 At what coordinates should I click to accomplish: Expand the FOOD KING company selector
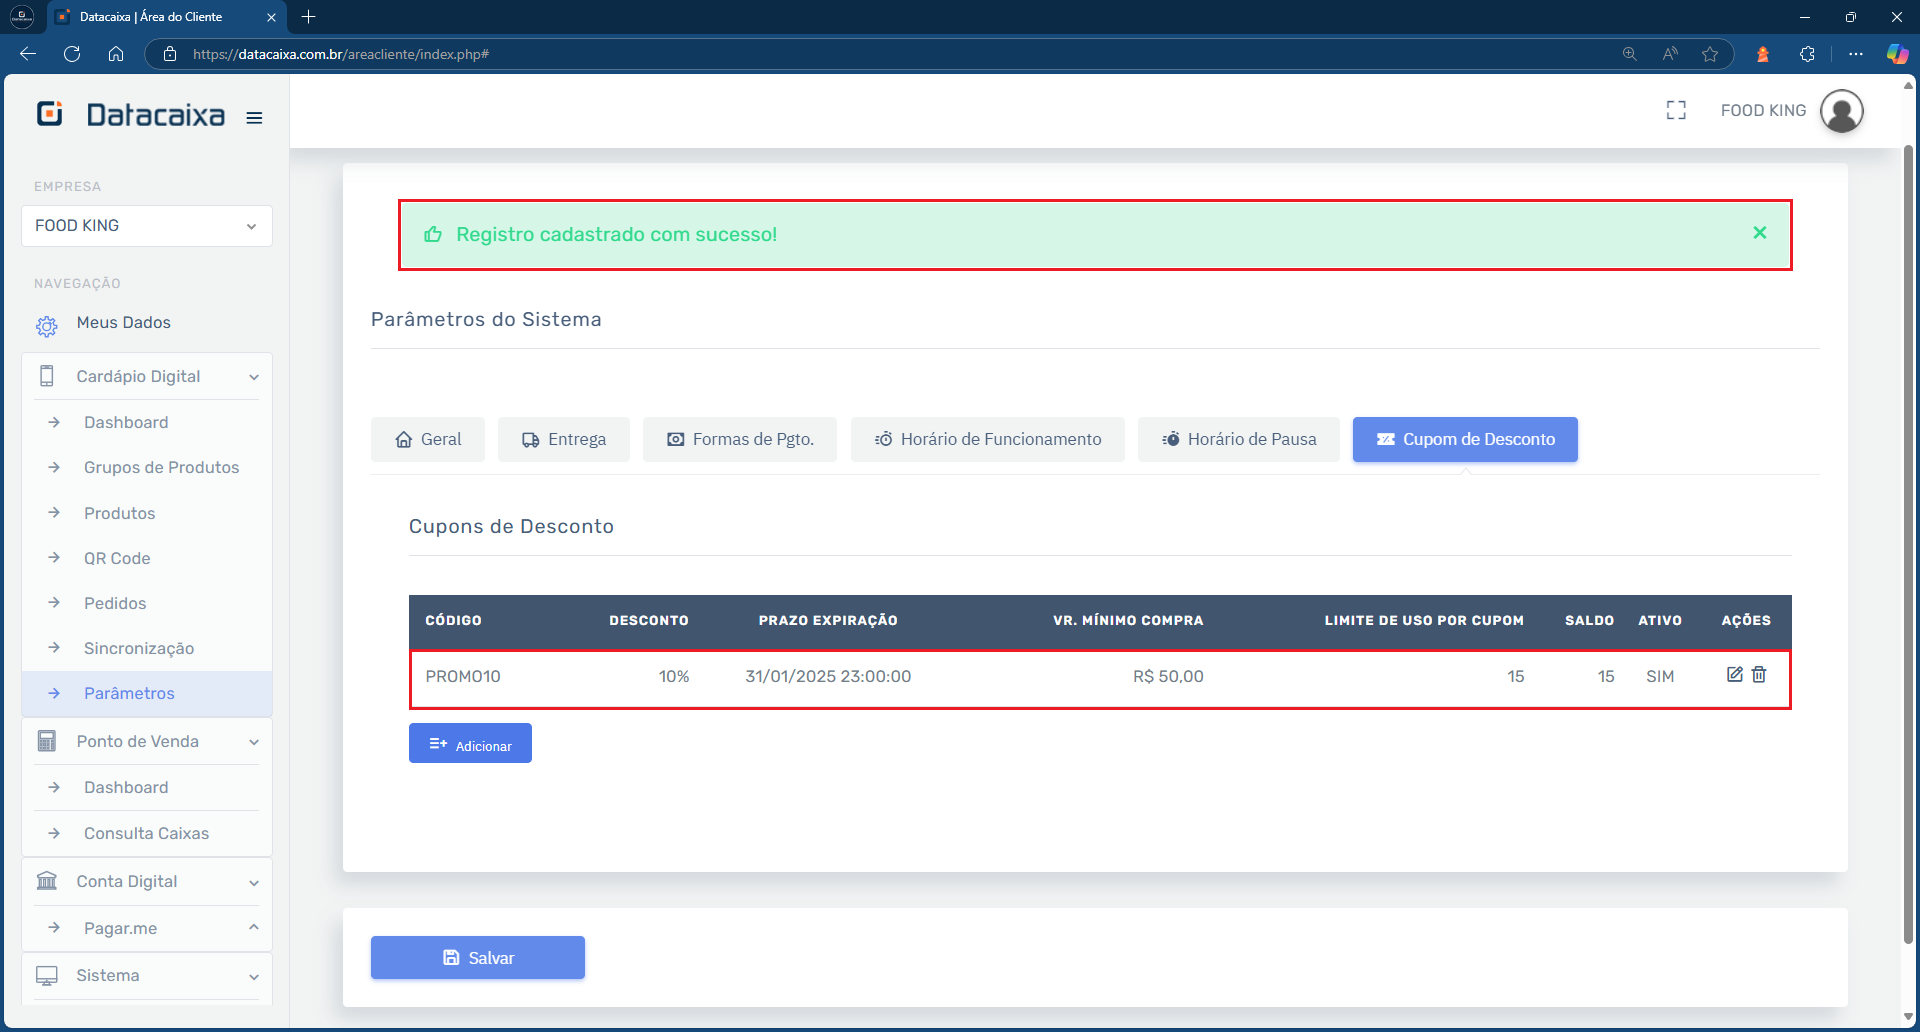tap(252, 226)
